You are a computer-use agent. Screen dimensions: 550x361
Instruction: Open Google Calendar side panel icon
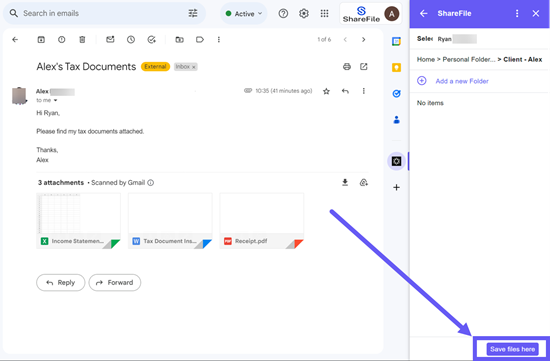point(396,42)
